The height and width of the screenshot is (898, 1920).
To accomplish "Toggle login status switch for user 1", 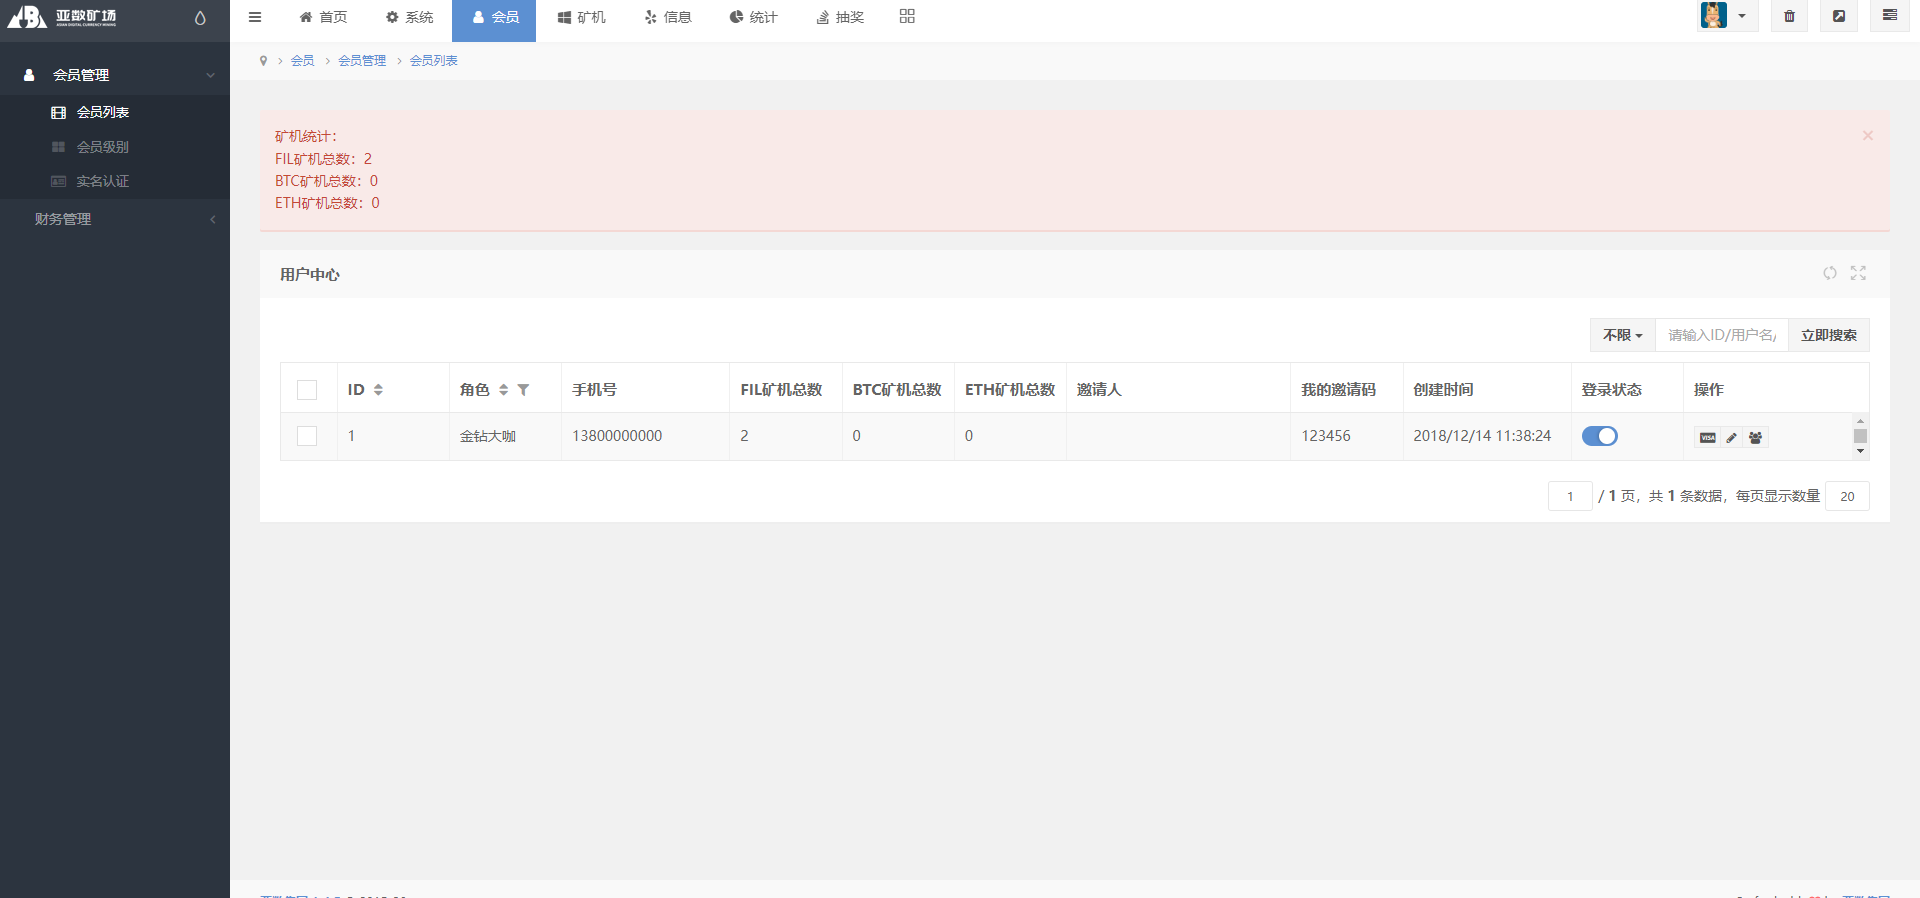I will 1599,436.
